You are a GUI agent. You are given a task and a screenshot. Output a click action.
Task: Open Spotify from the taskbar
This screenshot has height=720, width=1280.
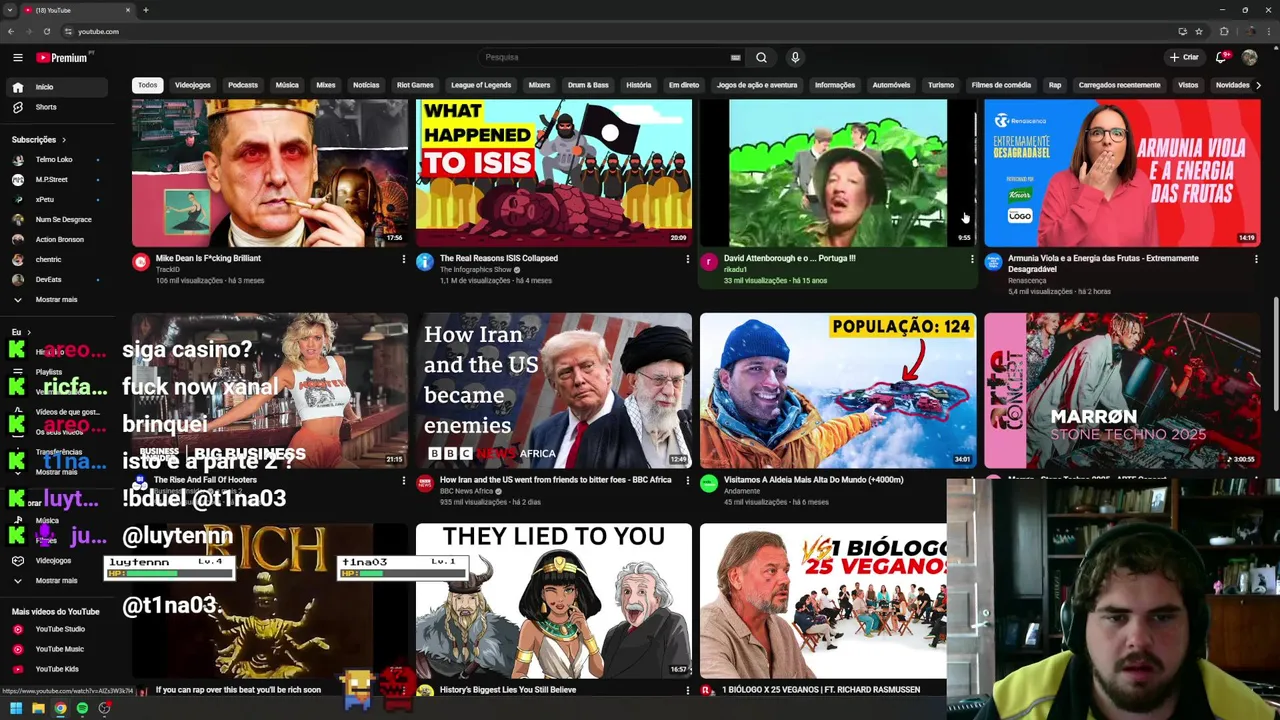pyautogui.click(x=82, y=709)
